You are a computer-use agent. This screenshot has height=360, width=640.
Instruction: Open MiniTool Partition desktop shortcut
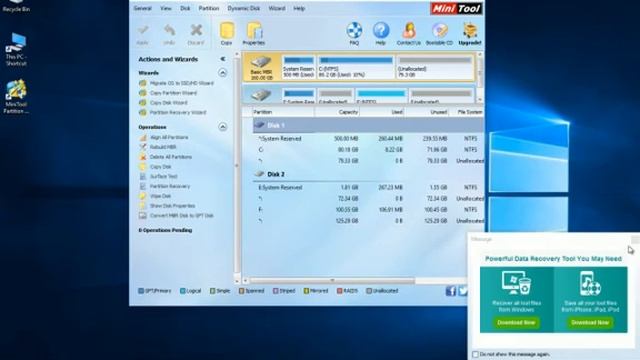(x=16, y=96)
